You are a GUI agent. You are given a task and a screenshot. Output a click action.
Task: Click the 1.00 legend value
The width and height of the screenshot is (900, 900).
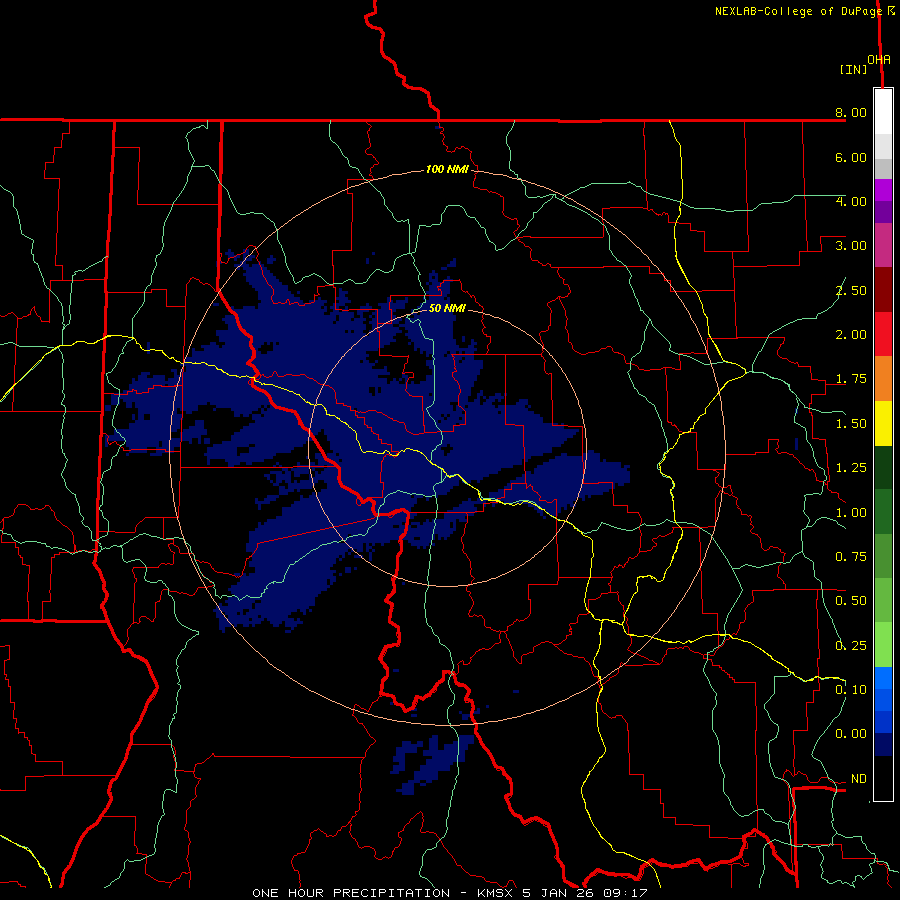click(851, 513)
